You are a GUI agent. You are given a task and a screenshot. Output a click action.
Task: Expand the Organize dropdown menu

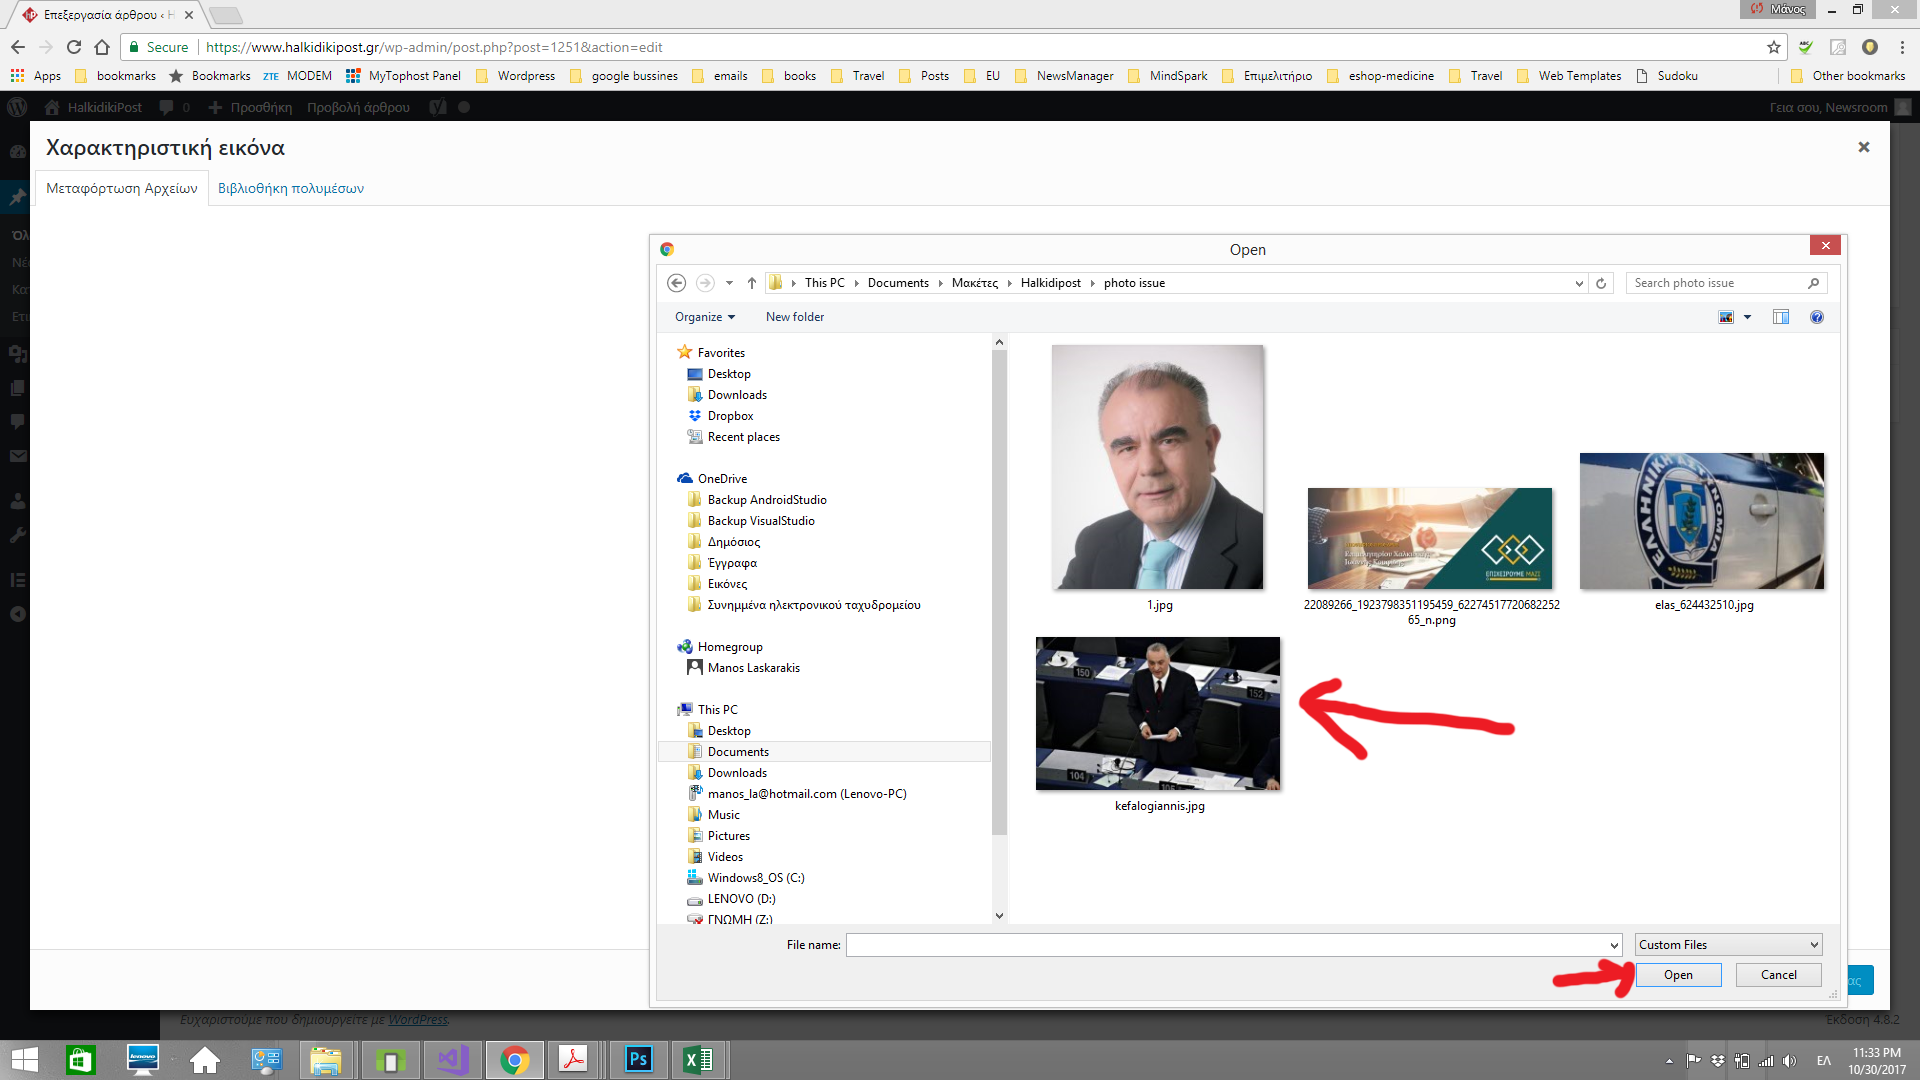(704, 317)
